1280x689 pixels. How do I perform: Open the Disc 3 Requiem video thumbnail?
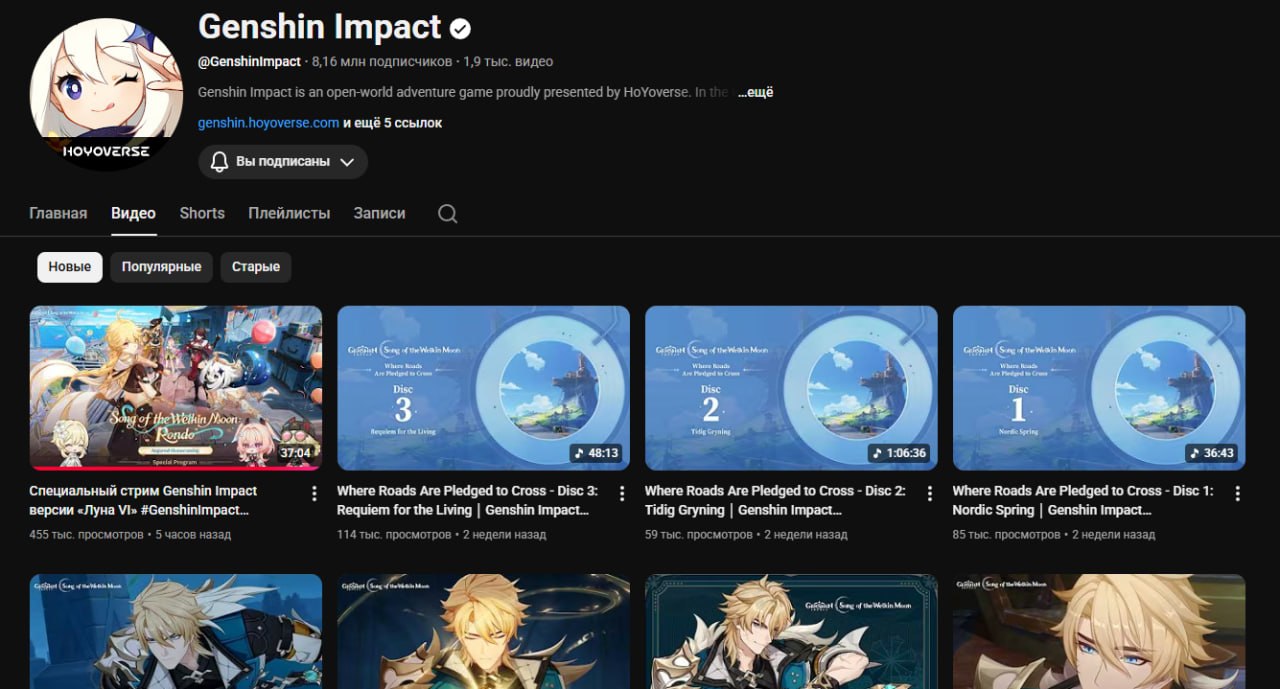(483, 388)
